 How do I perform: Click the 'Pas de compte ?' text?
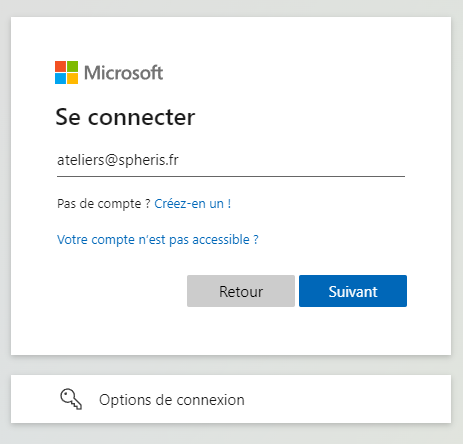click(x=104, y=204)
